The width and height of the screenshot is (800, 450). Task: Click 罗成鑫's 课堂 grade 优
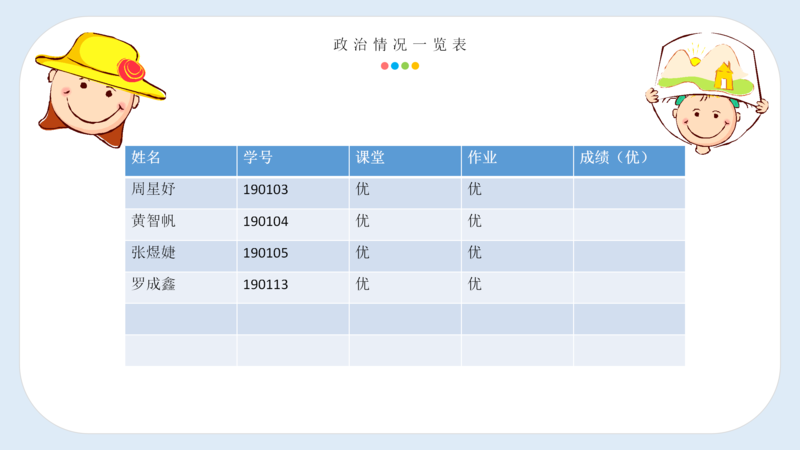pyautogui.click(x=405, y=287)
